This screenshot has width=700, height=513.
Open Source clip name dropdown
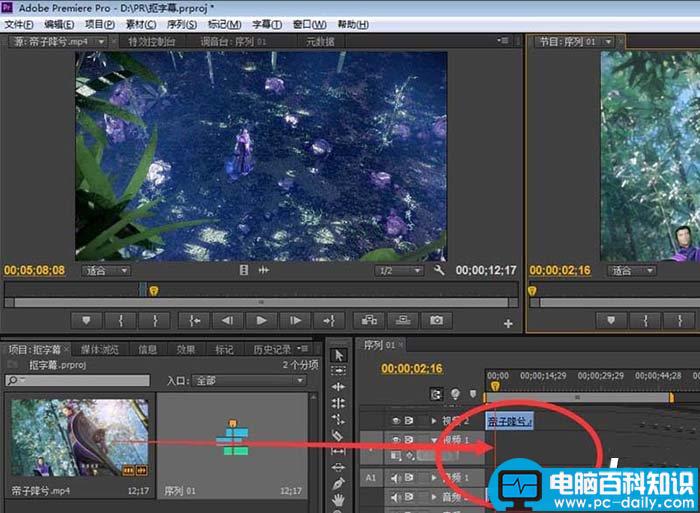point(102,42)
